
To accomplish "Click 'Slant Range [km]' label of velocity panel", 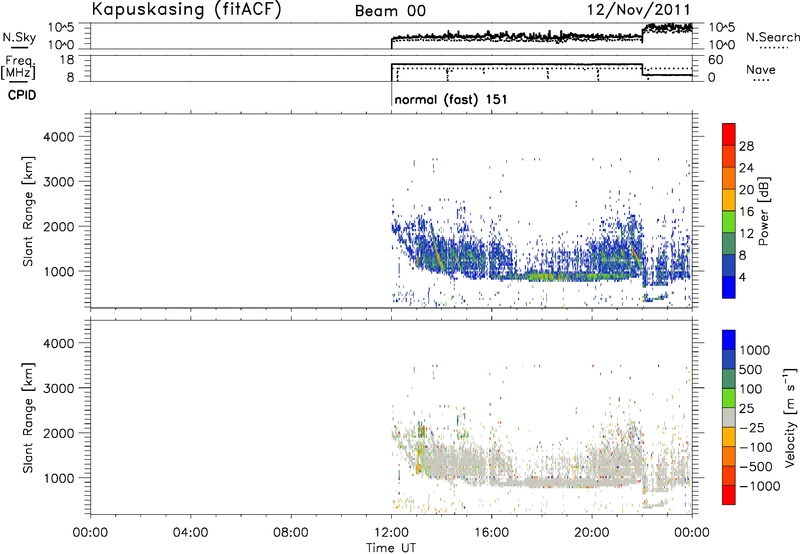I will pyautogui.click(x=28, y=418).
